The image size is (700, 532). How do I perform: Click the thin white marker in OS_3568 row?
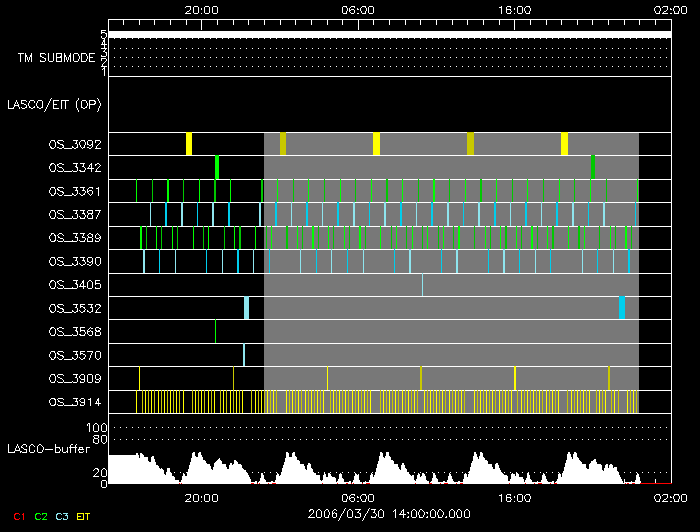[x=215, y=332]
